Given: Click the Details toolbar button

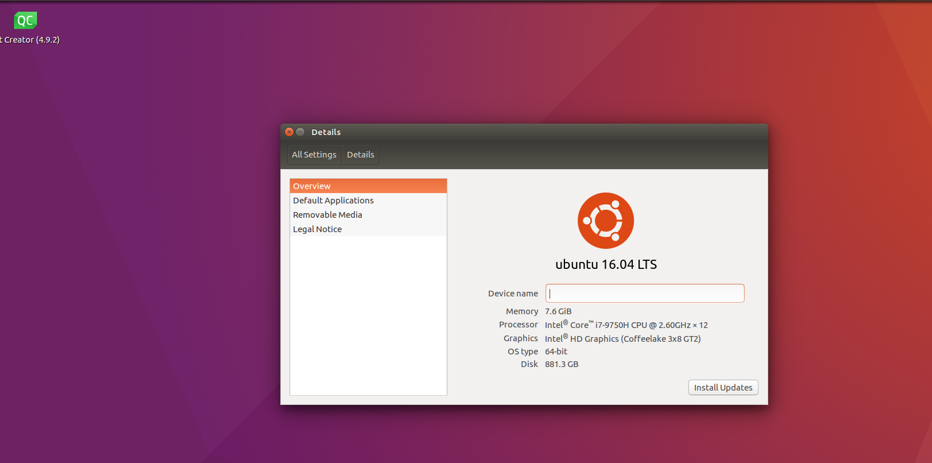Looking at the screenshot, I should (361, 155).
